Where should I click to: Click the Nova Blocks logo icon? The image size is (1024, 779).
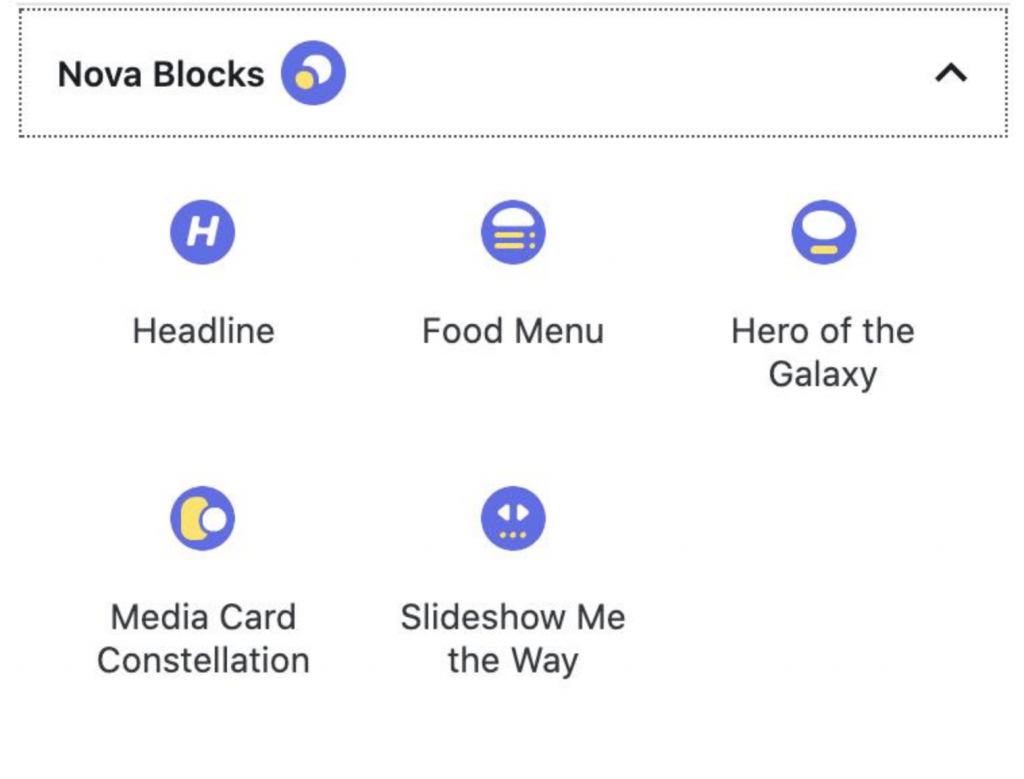pyautogui.click(x=313, y=71)
